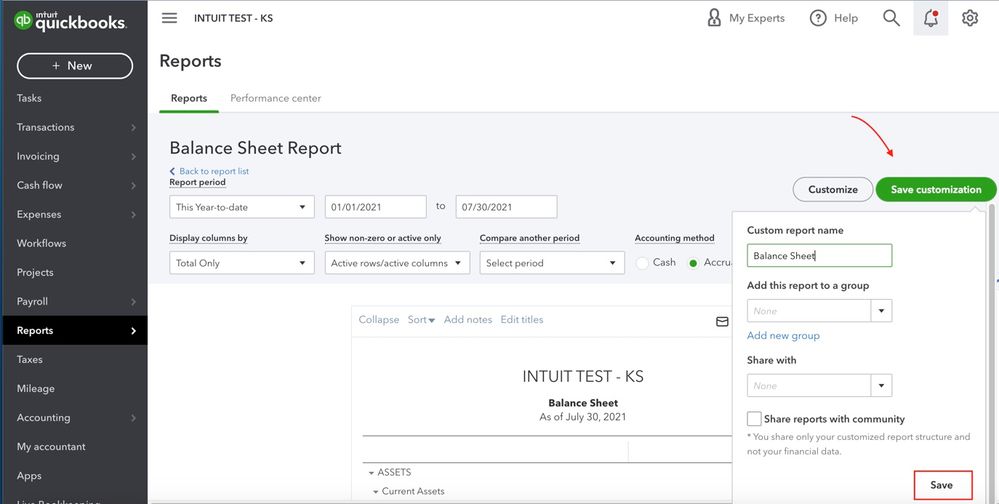The image size is (999, 504).
Task: Click the Save customization button
Action: (x=935, y=189)
